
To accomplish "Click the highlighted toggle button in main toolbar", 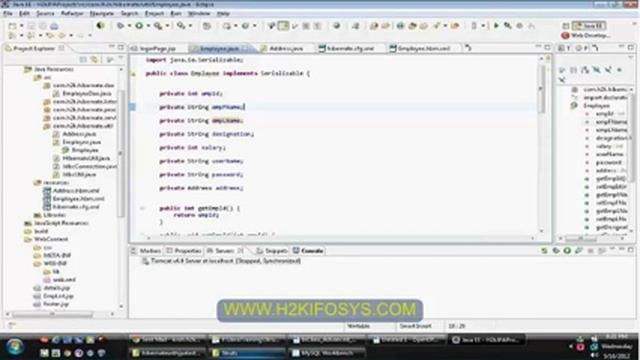I will click(283, 26).
